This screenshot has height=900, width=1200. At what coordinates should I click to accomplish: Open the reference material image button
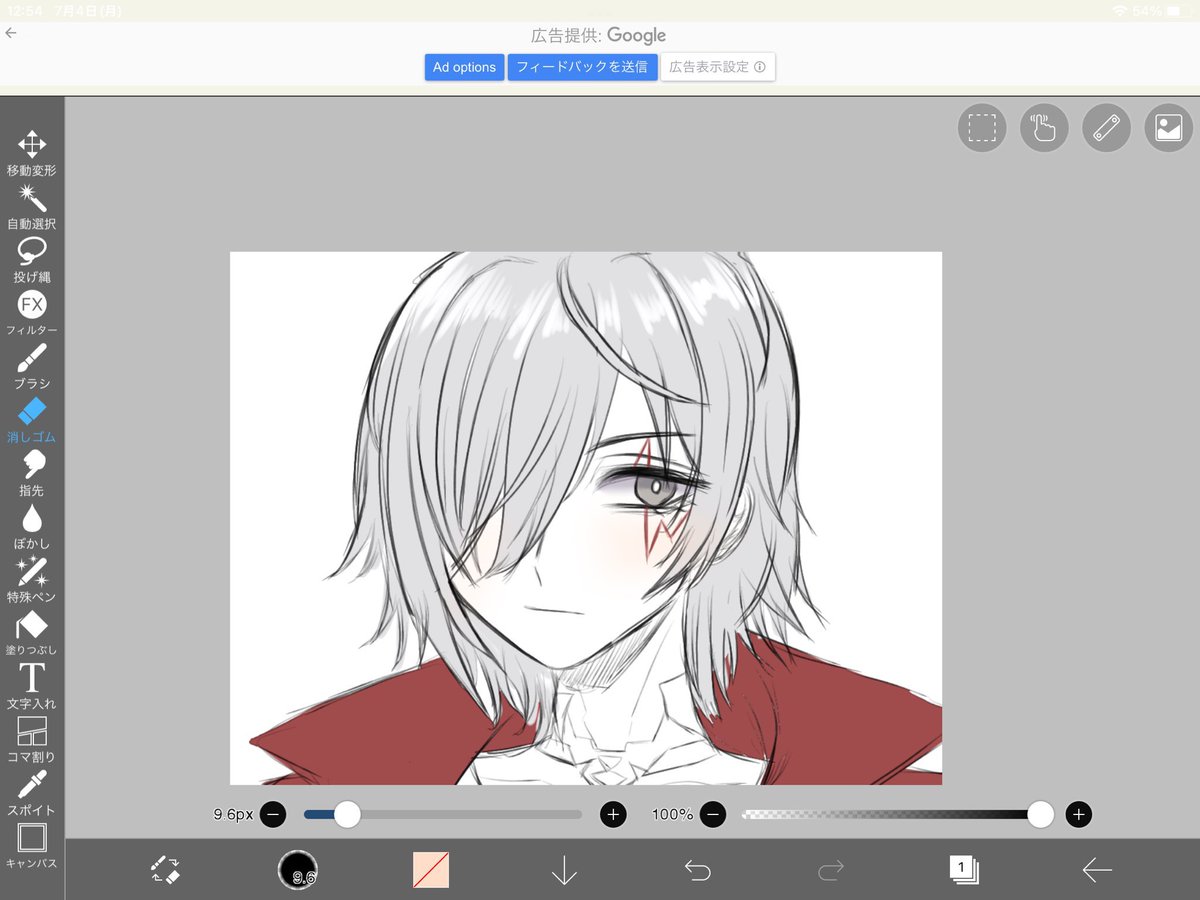(x=1168, y=128)
